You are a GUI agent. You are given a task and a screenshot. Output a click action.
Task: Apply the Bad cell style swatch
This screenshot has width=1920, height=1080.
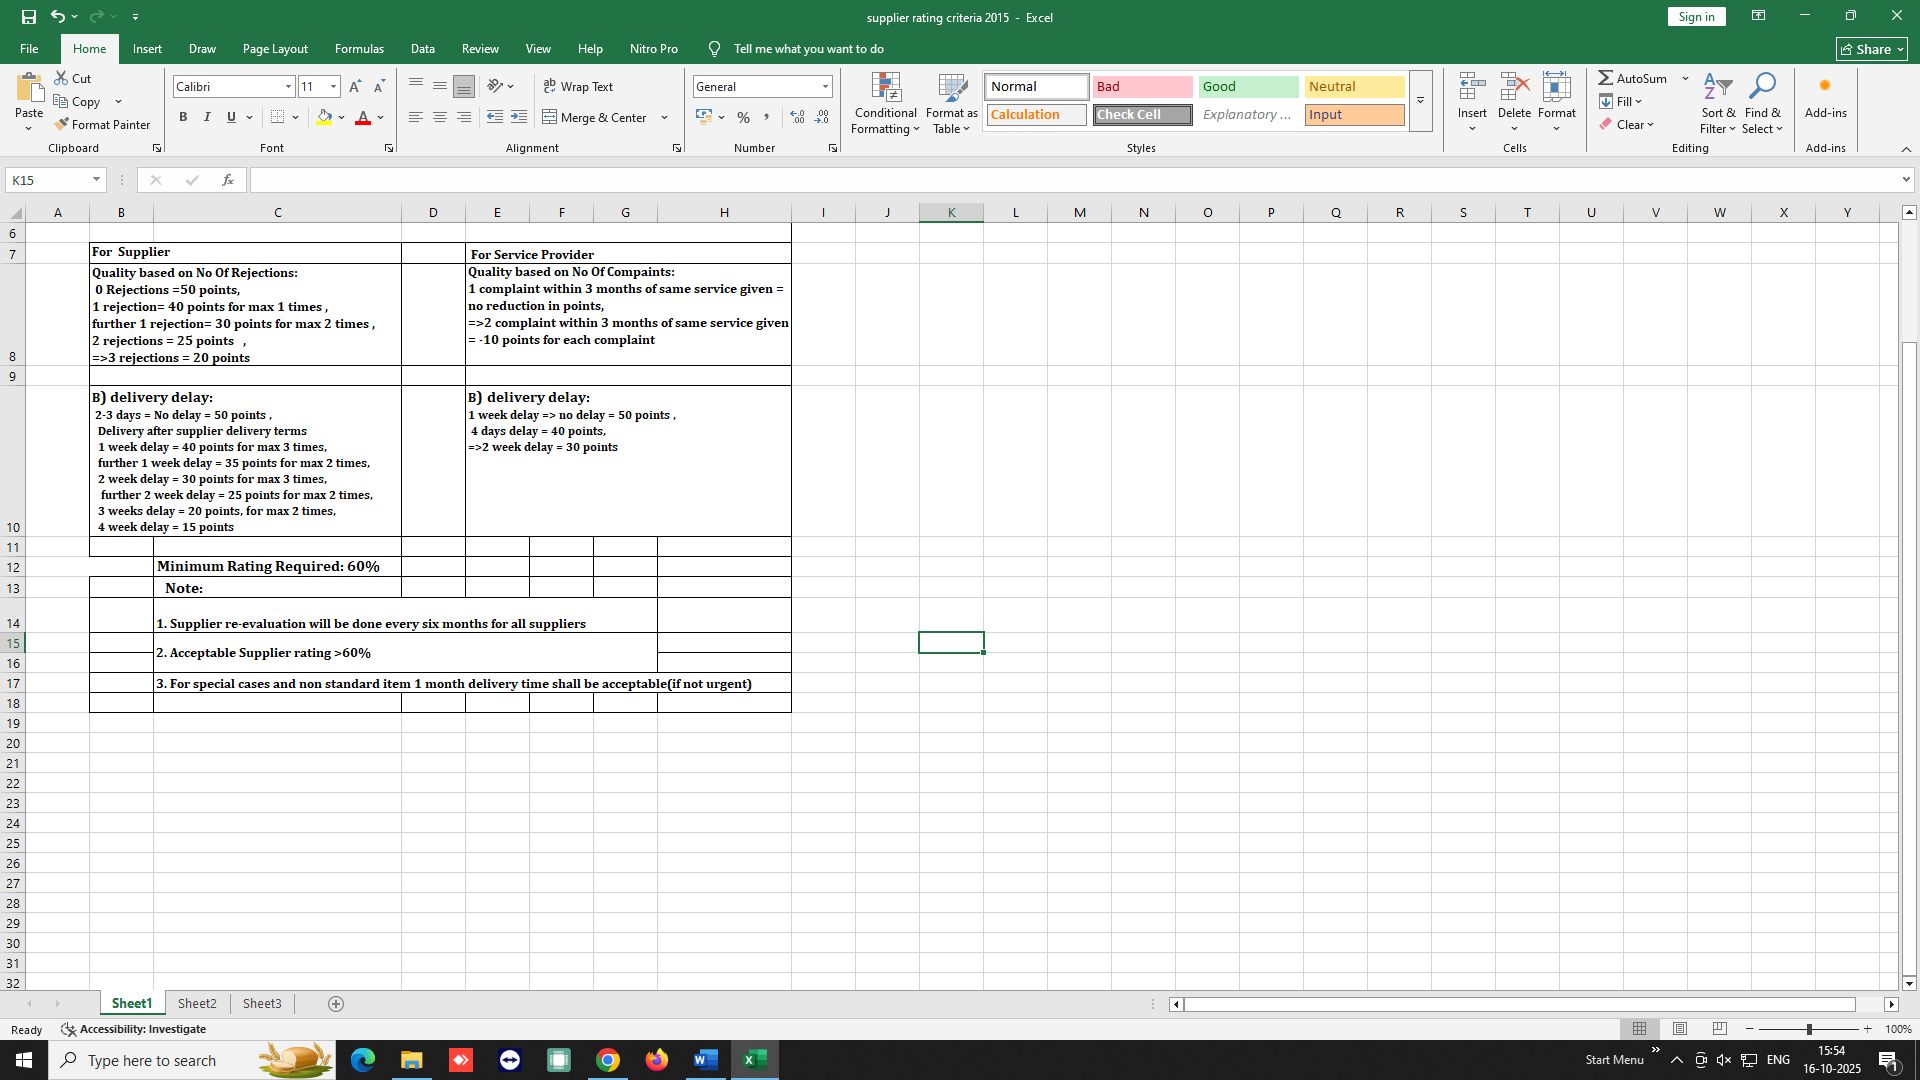coord(1142,87)
